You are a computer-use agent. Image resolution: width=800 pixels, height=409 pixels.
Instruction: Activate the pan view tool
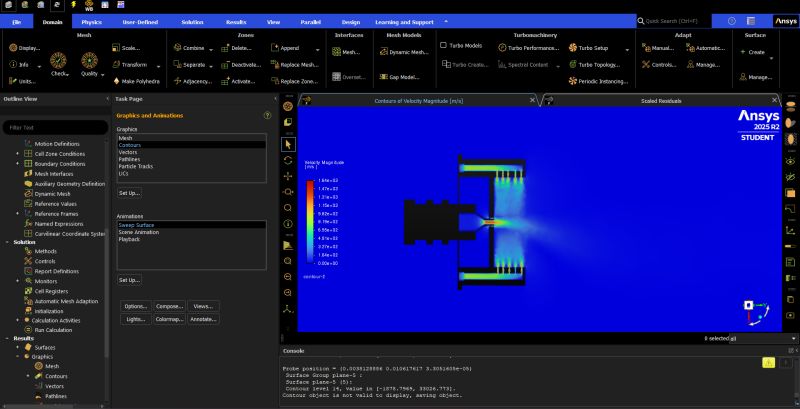pyautogui.click(x=288, y=176)
